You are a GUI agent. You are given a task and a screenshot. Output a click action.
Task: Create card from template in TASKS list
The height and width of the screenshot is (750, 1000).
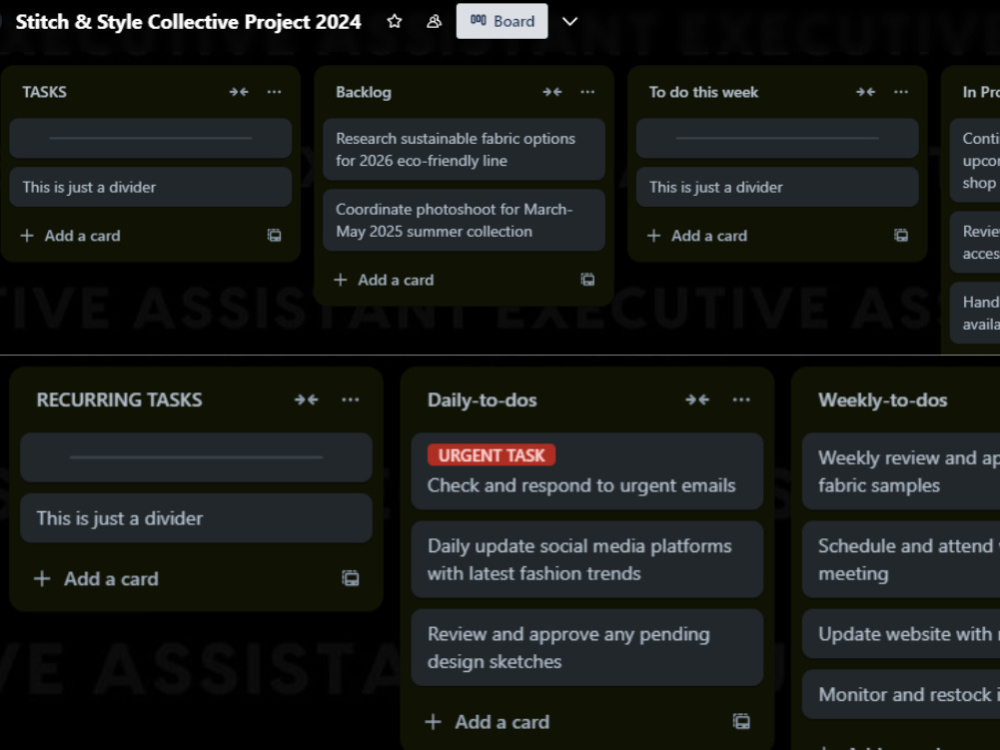[x=274, y=235]
